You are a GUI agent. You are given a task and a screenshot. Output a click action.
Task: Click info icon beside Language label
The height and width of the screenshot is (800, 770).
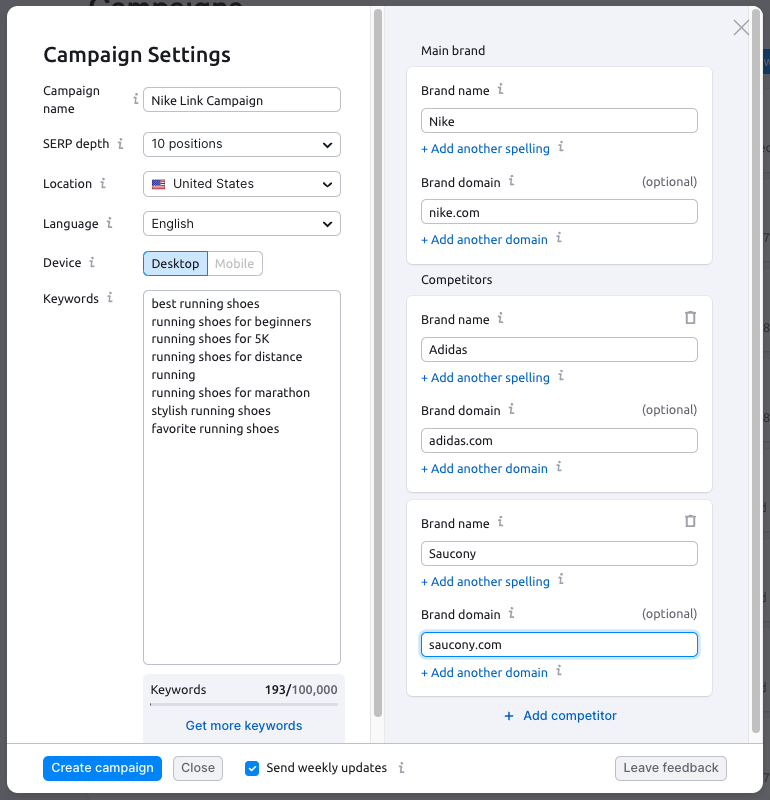coord(110,223)
